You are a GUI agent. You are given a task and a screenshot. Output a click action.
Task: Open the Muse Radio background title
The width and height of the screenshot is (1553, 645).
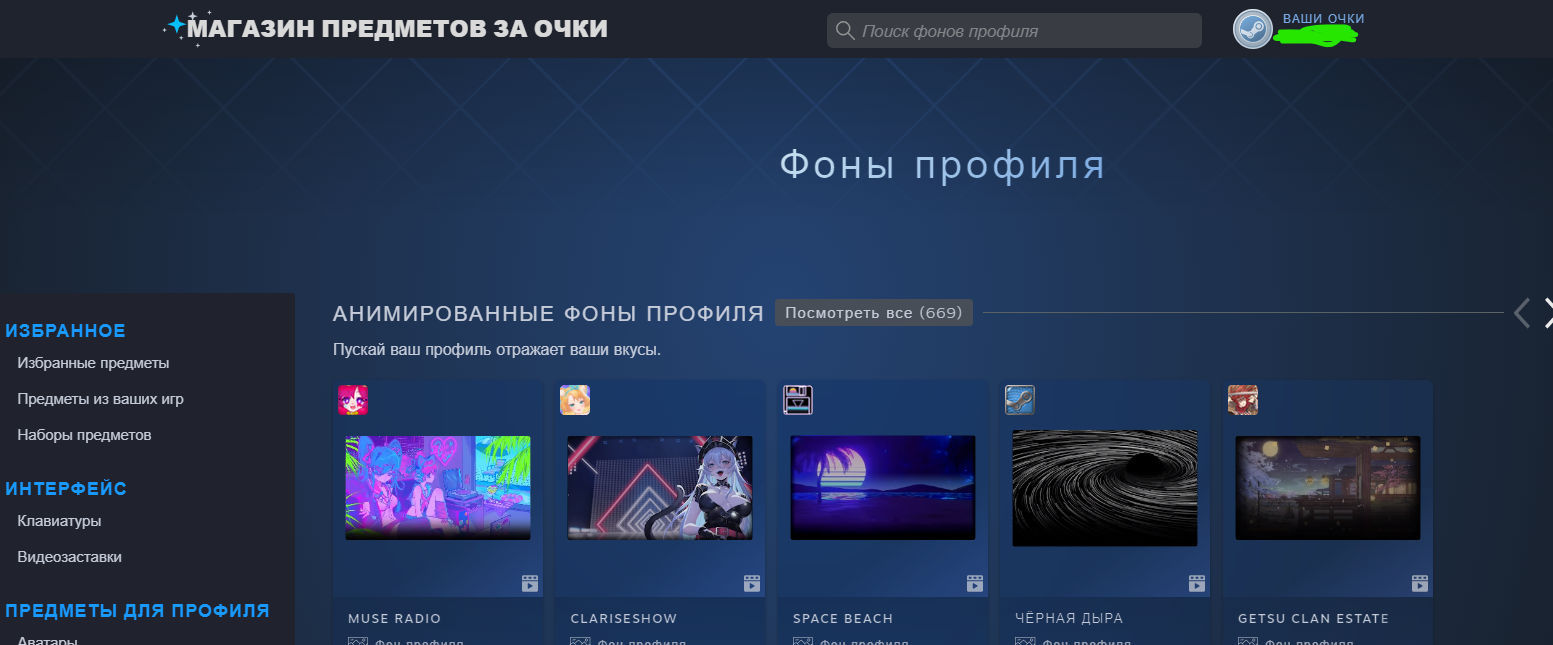(x=394, y=618)
